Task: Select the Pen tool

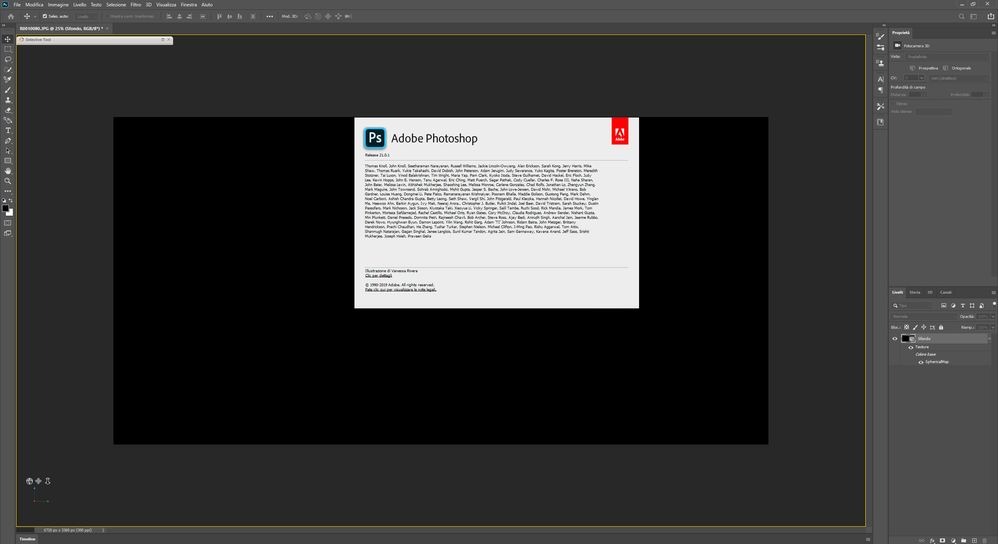Action: 8,141
